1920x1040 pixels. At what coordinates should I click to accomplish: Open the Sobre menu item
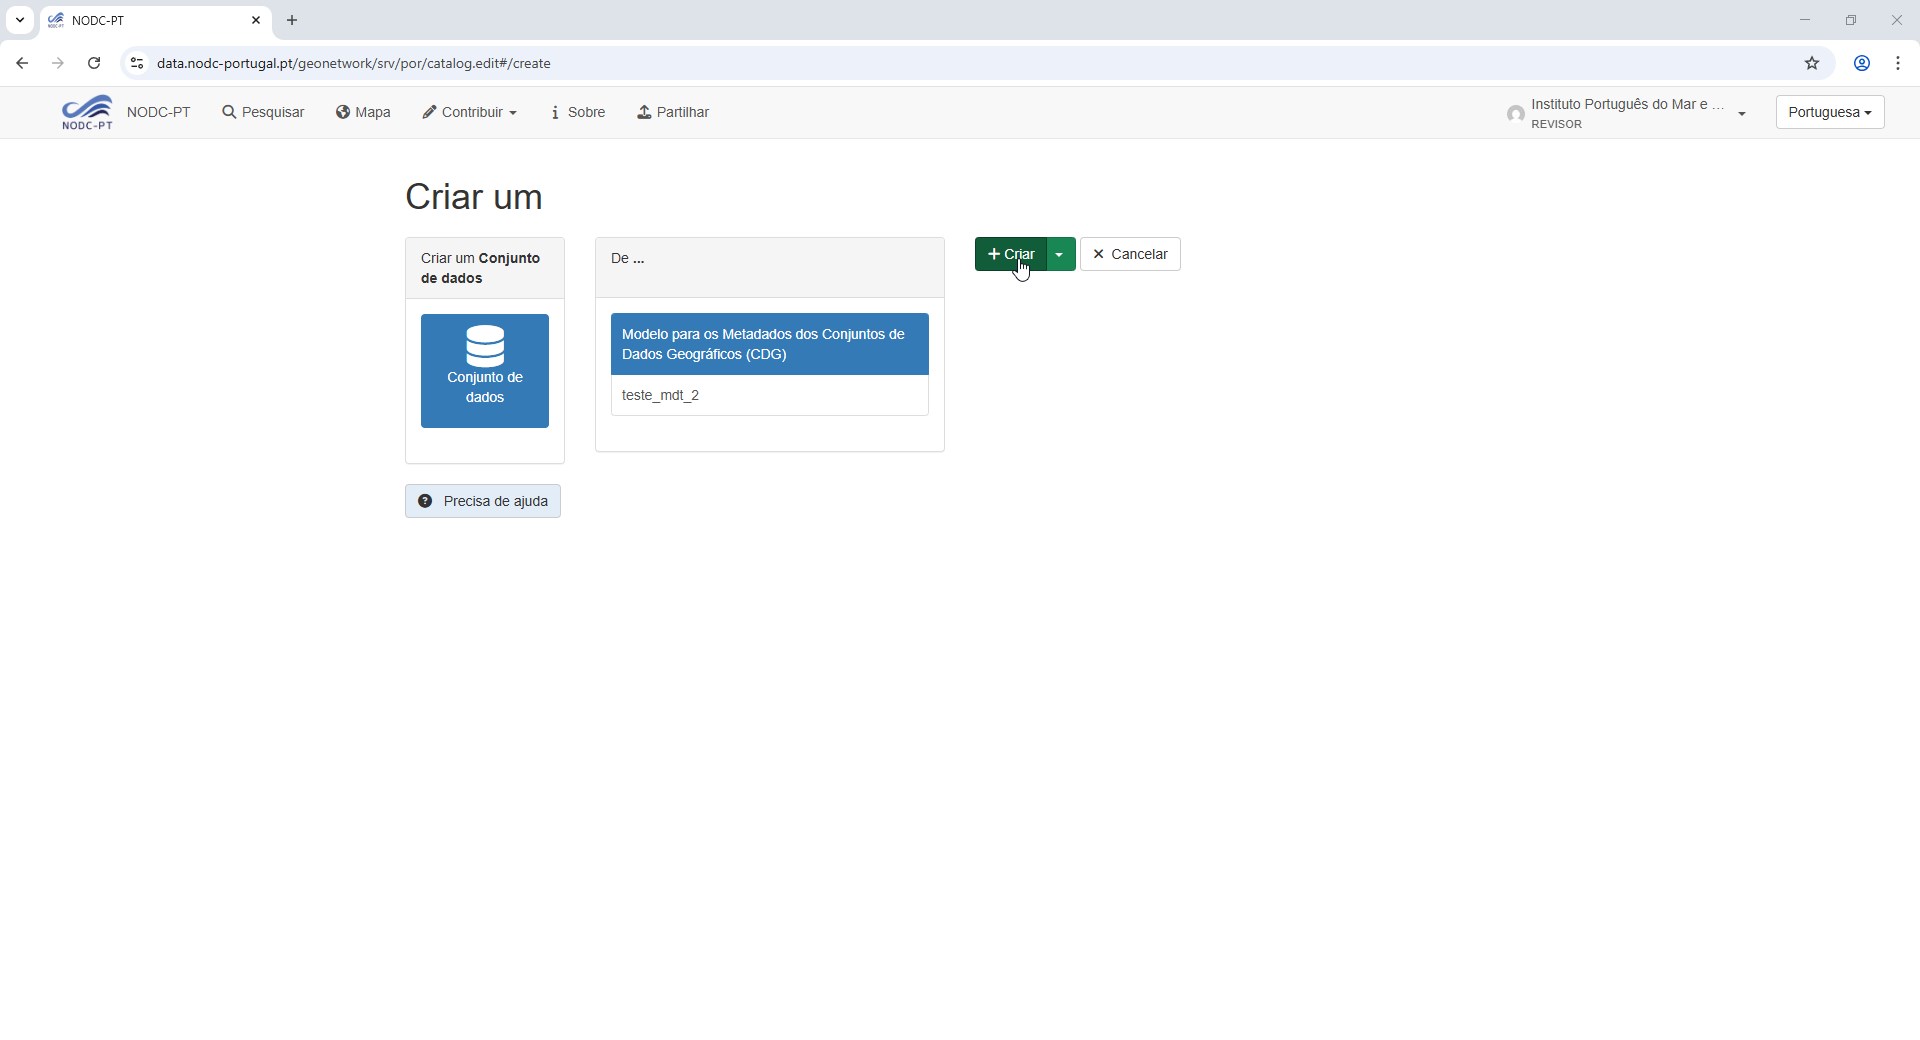[578, 112]
